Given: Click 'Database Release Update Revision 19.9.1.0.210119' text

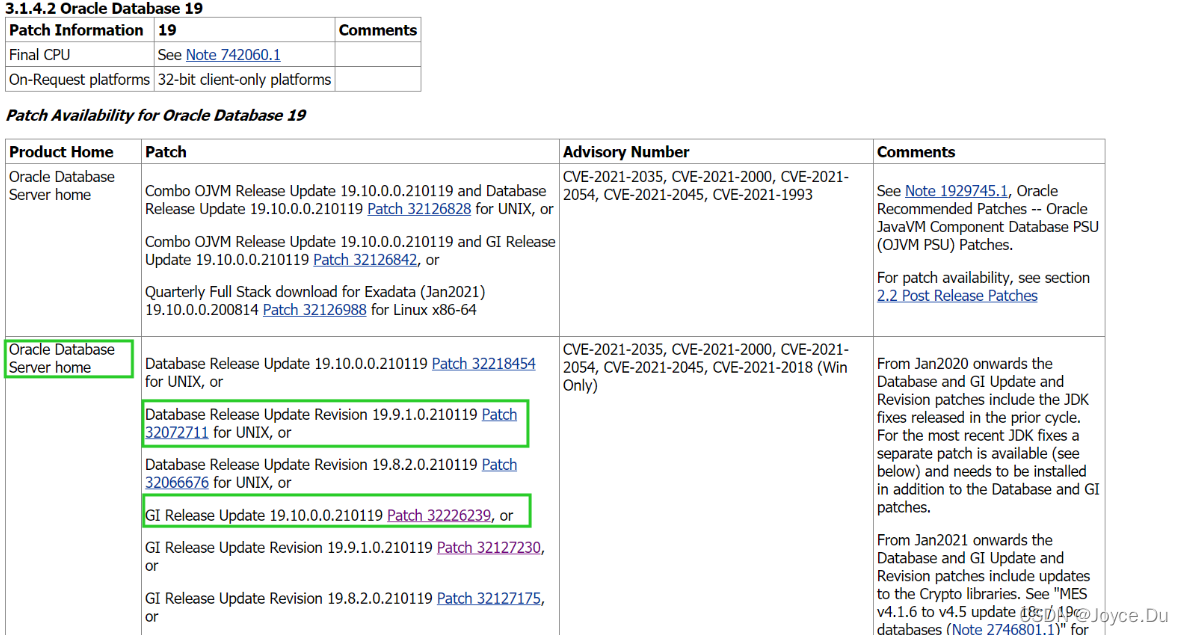Looking at the screenshot, I should pyautogui.click(x=311, y=414).
